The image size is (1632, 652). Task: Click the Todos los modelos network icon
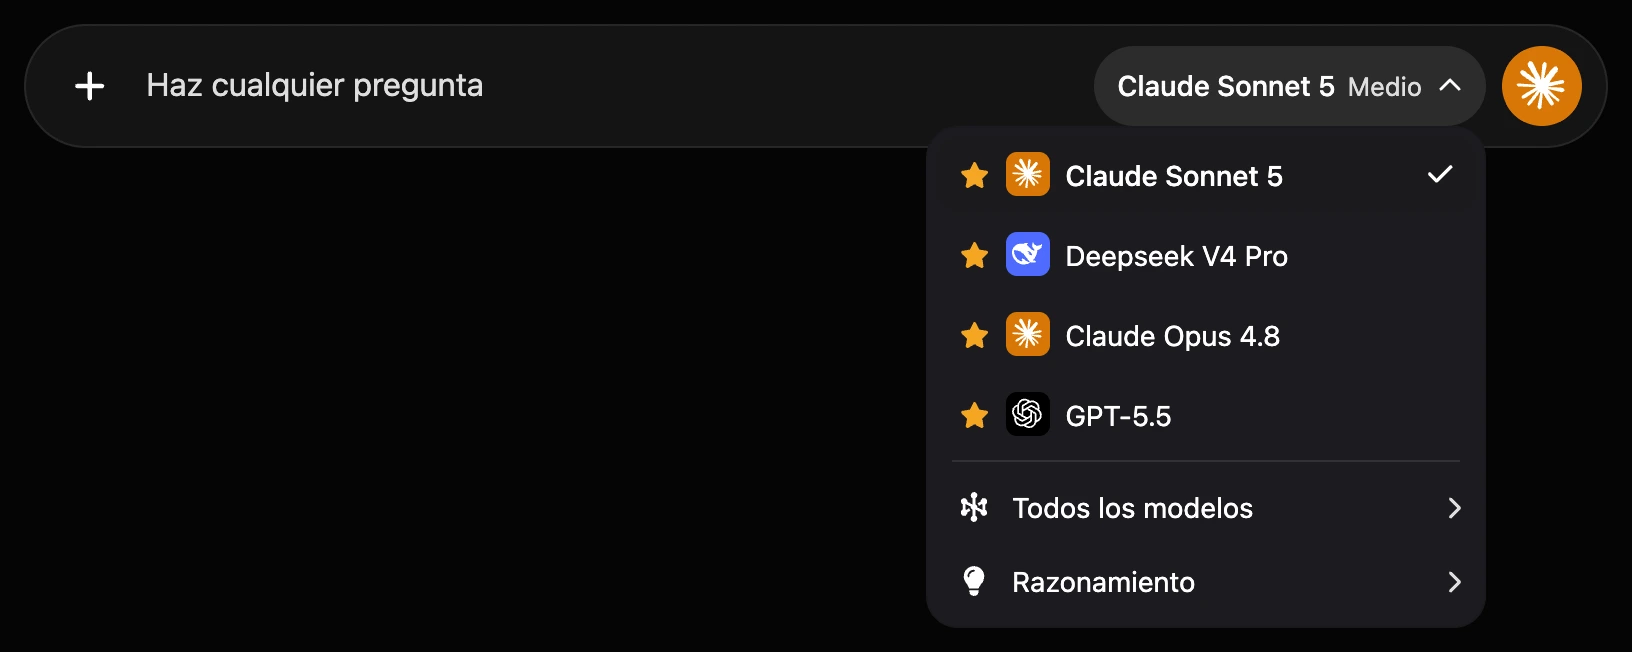pos(974,508)
